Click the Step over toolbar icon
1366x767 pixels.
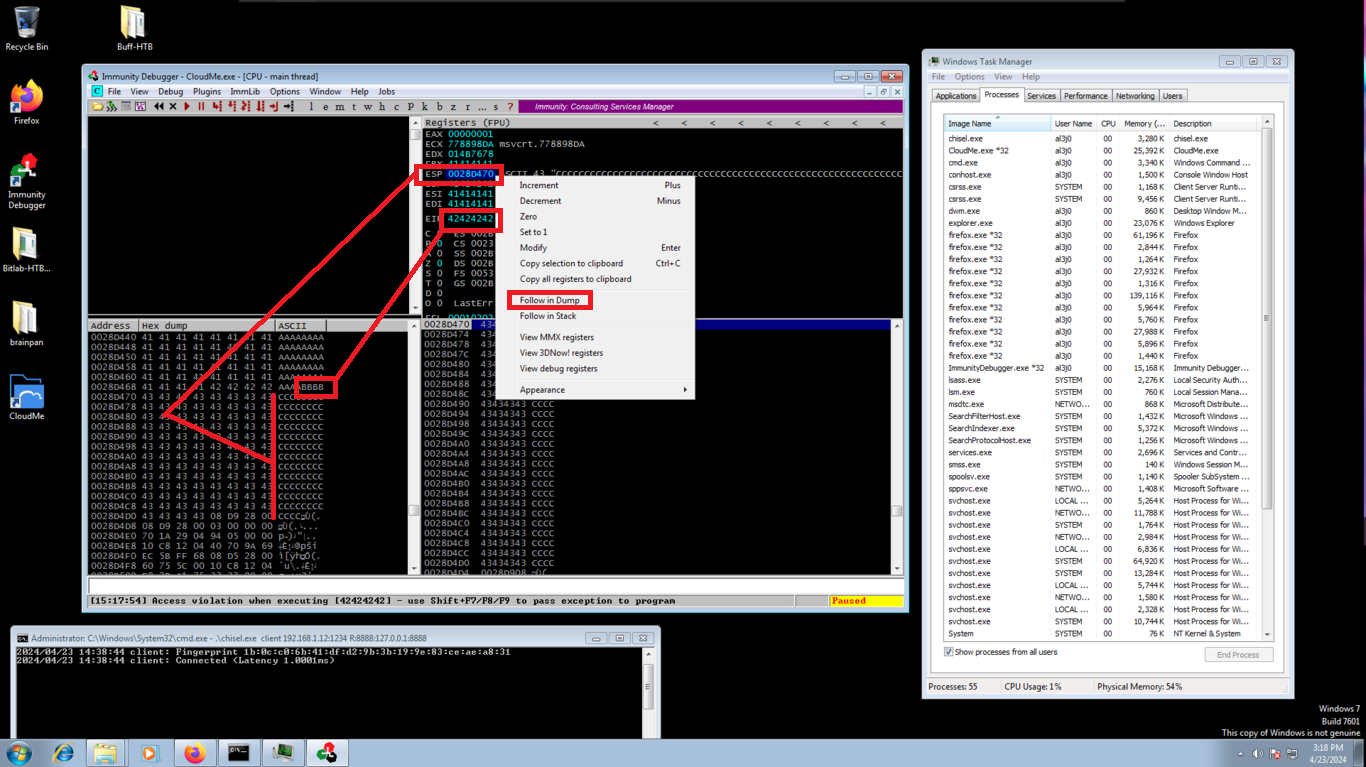click(x=231, y=106)
